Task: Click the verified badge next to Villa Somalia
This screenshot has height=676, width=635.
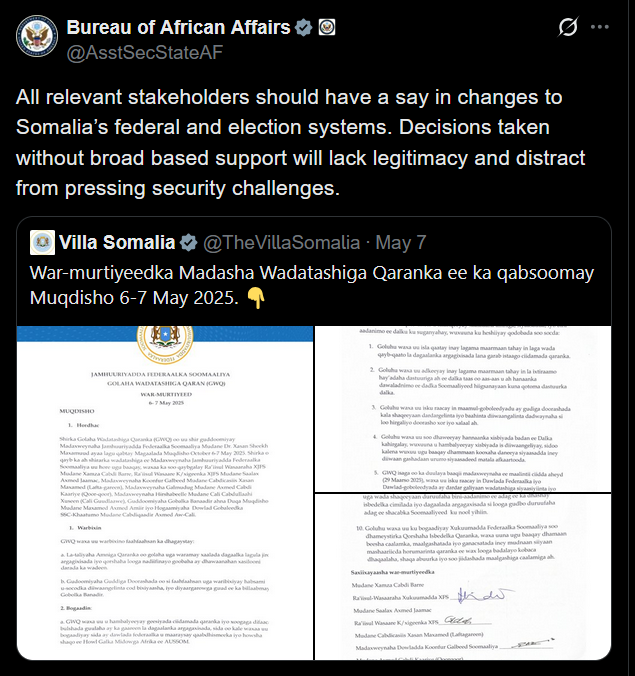Action: pyautogui.click(x=188, y=242)
